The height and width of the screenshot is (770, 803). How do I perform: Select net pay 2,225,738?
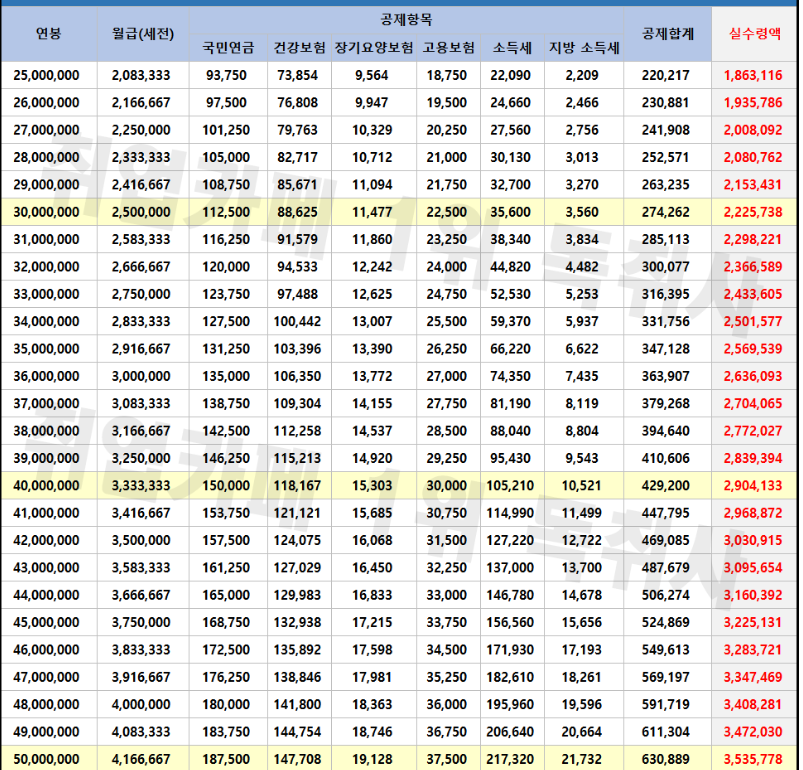753,212
